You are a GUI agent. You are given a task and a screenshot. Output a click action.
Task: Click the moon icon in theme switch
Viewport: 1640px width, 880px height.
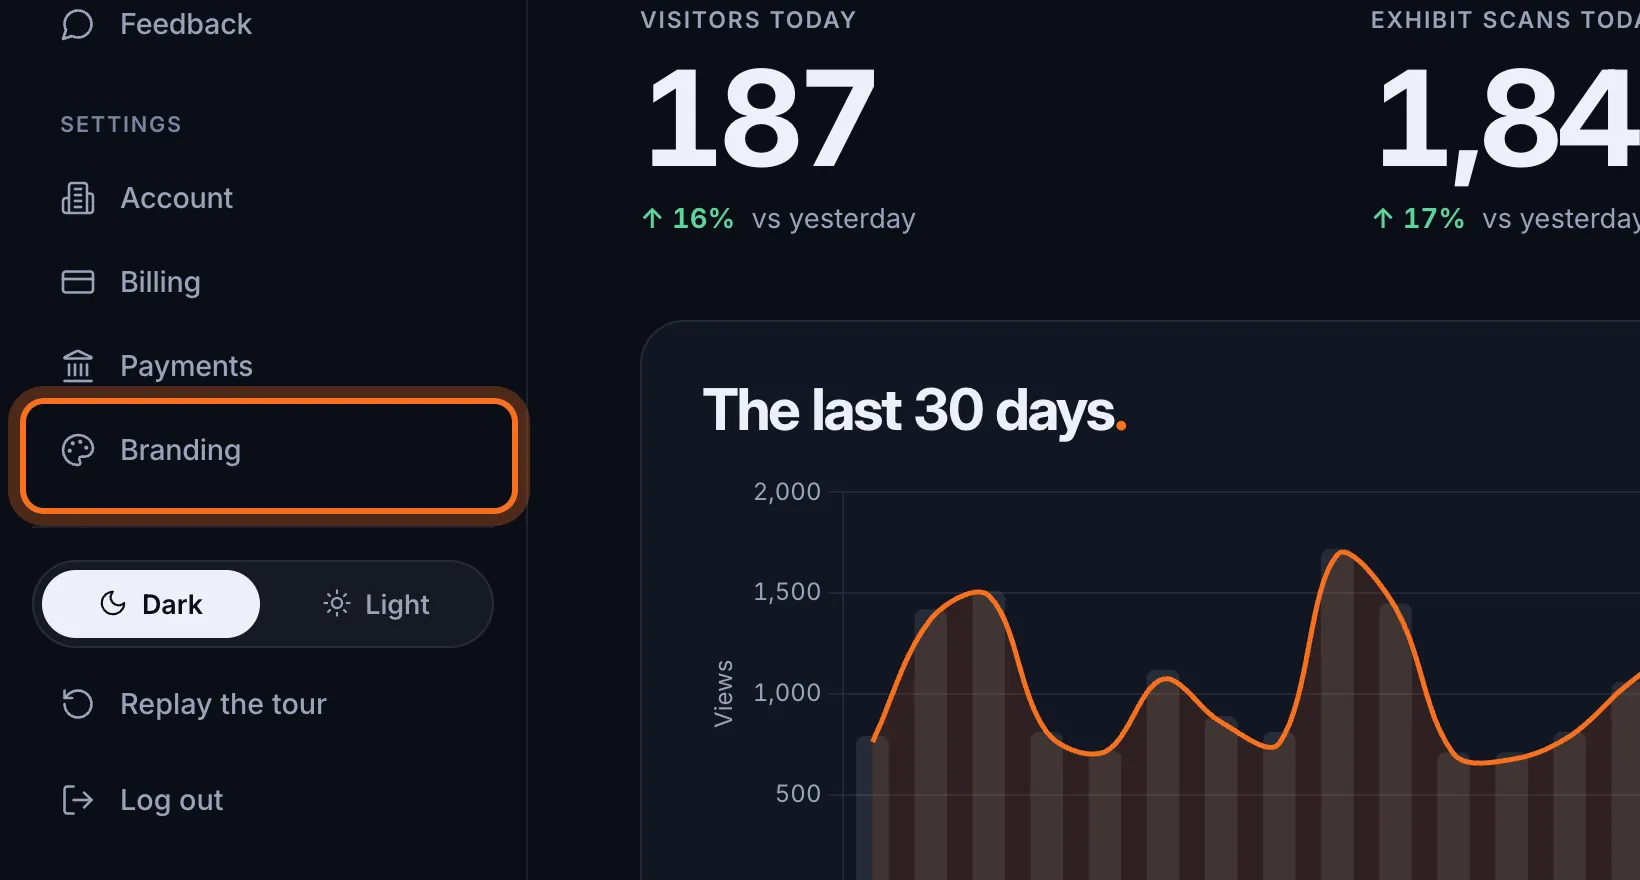click(113, 603)
